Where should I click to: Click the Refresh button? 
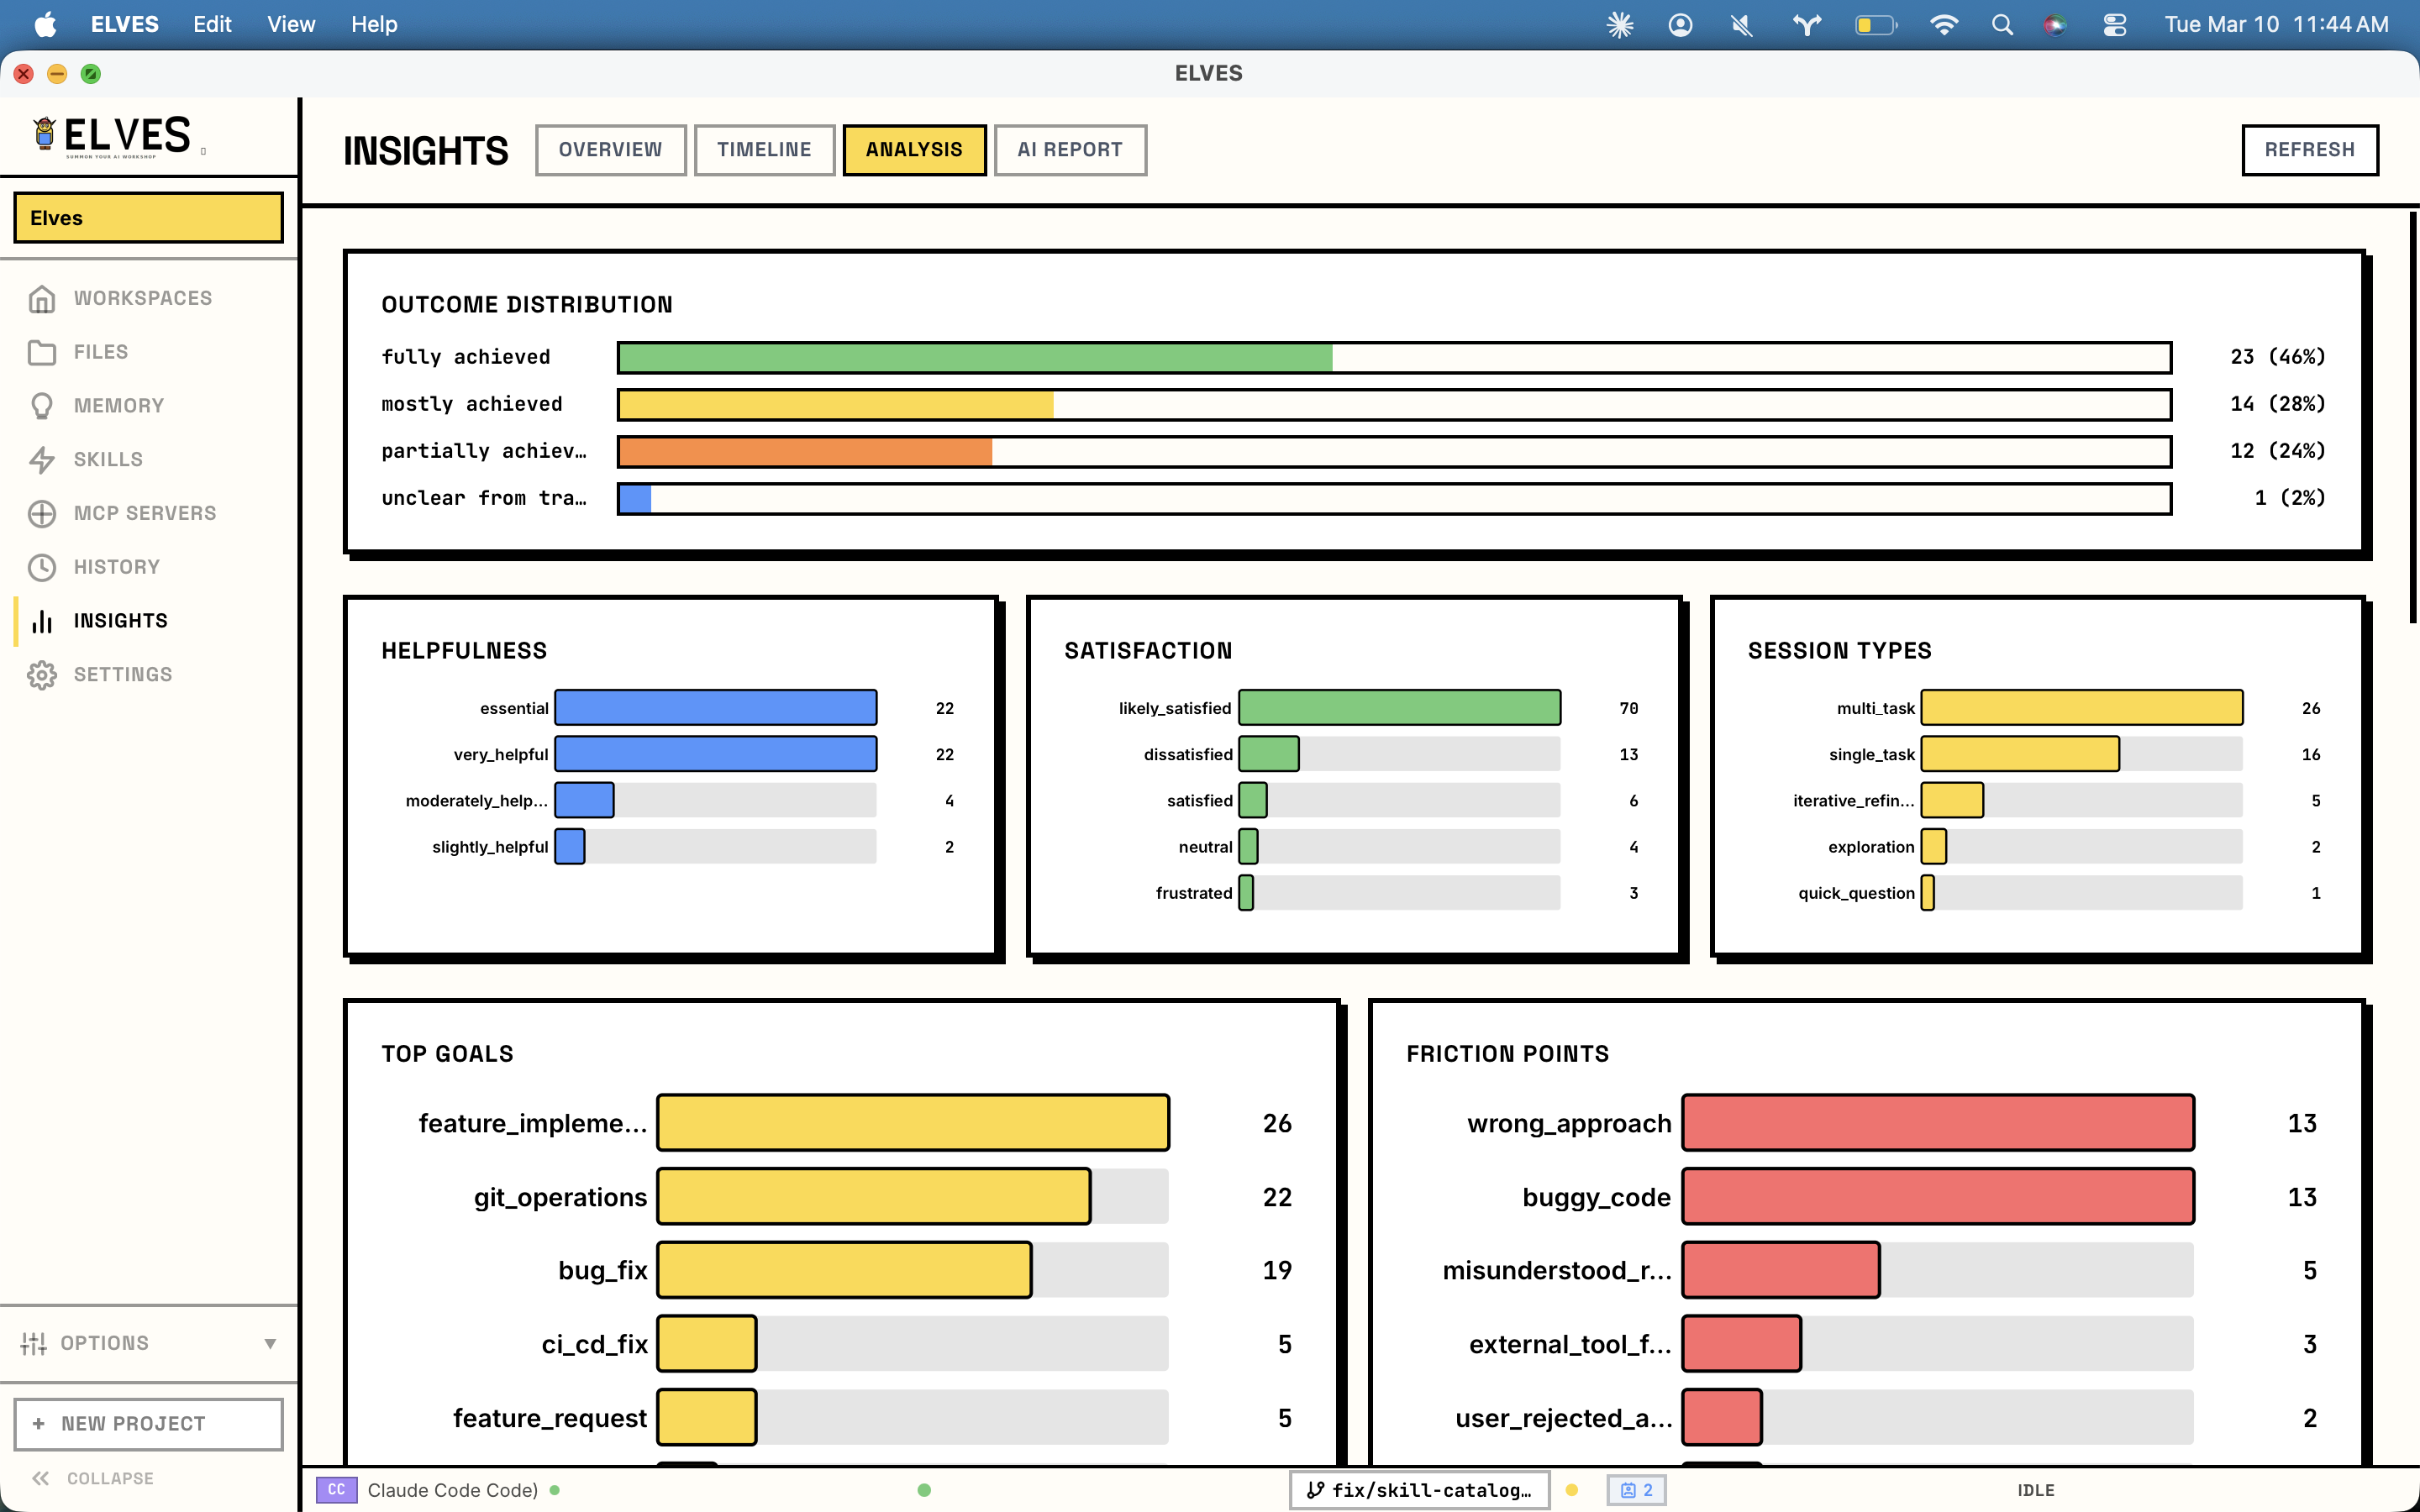(x=2308, y=150)
